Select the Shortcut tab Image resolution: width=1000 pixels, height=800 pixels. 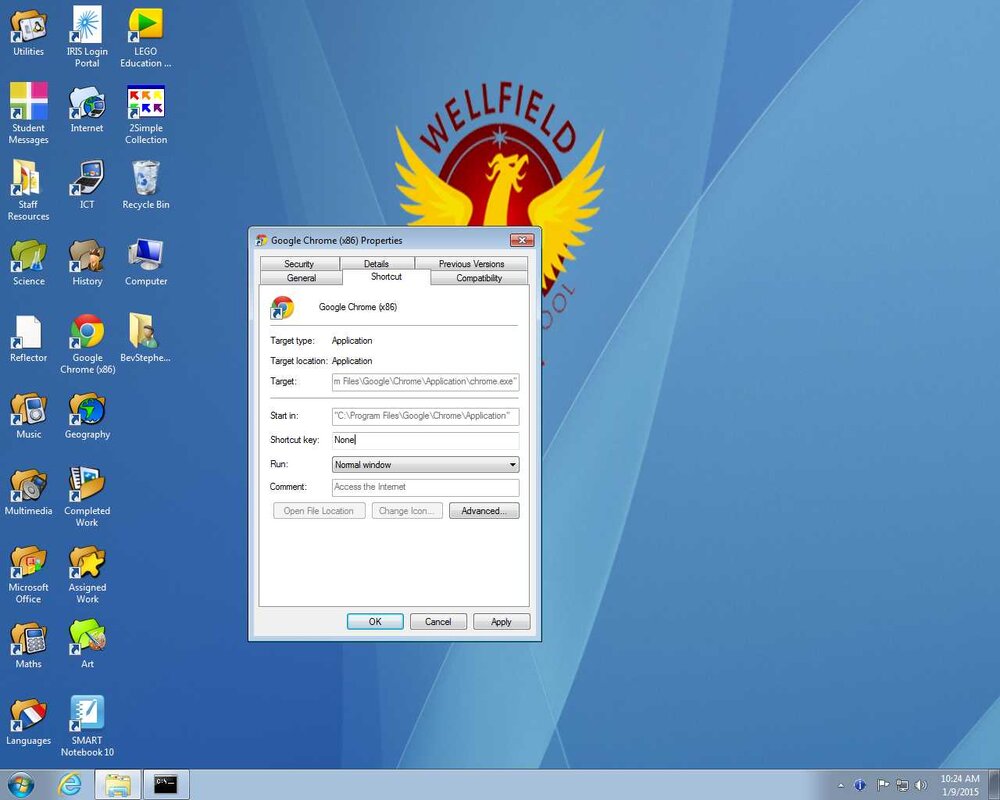(386, 277)
